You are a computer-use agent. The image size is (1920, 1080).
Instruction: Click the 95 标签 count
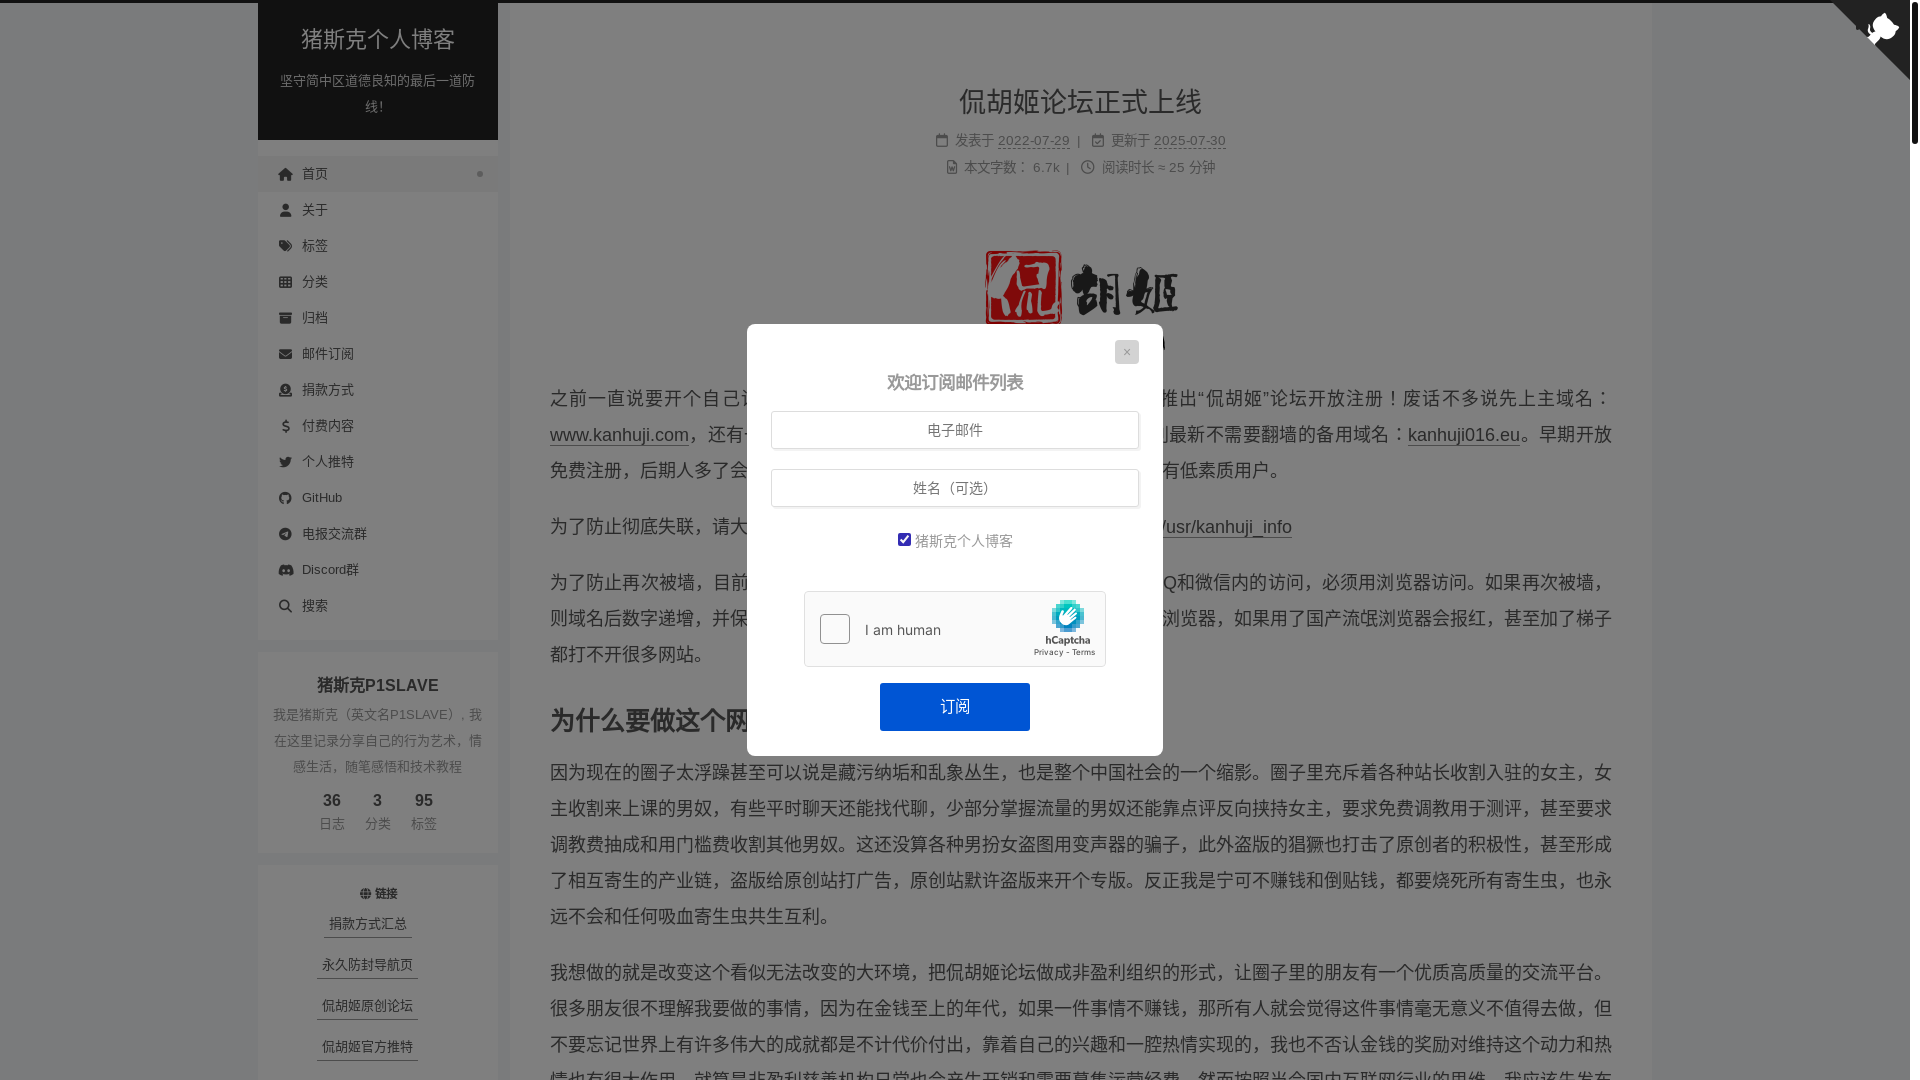(424, 812)
